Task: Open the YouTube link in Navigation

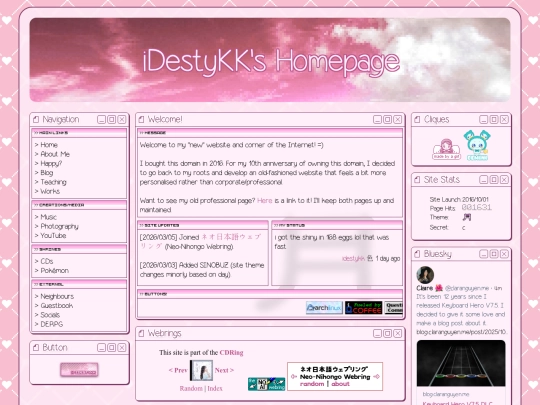Action: [x=53, y=236]
